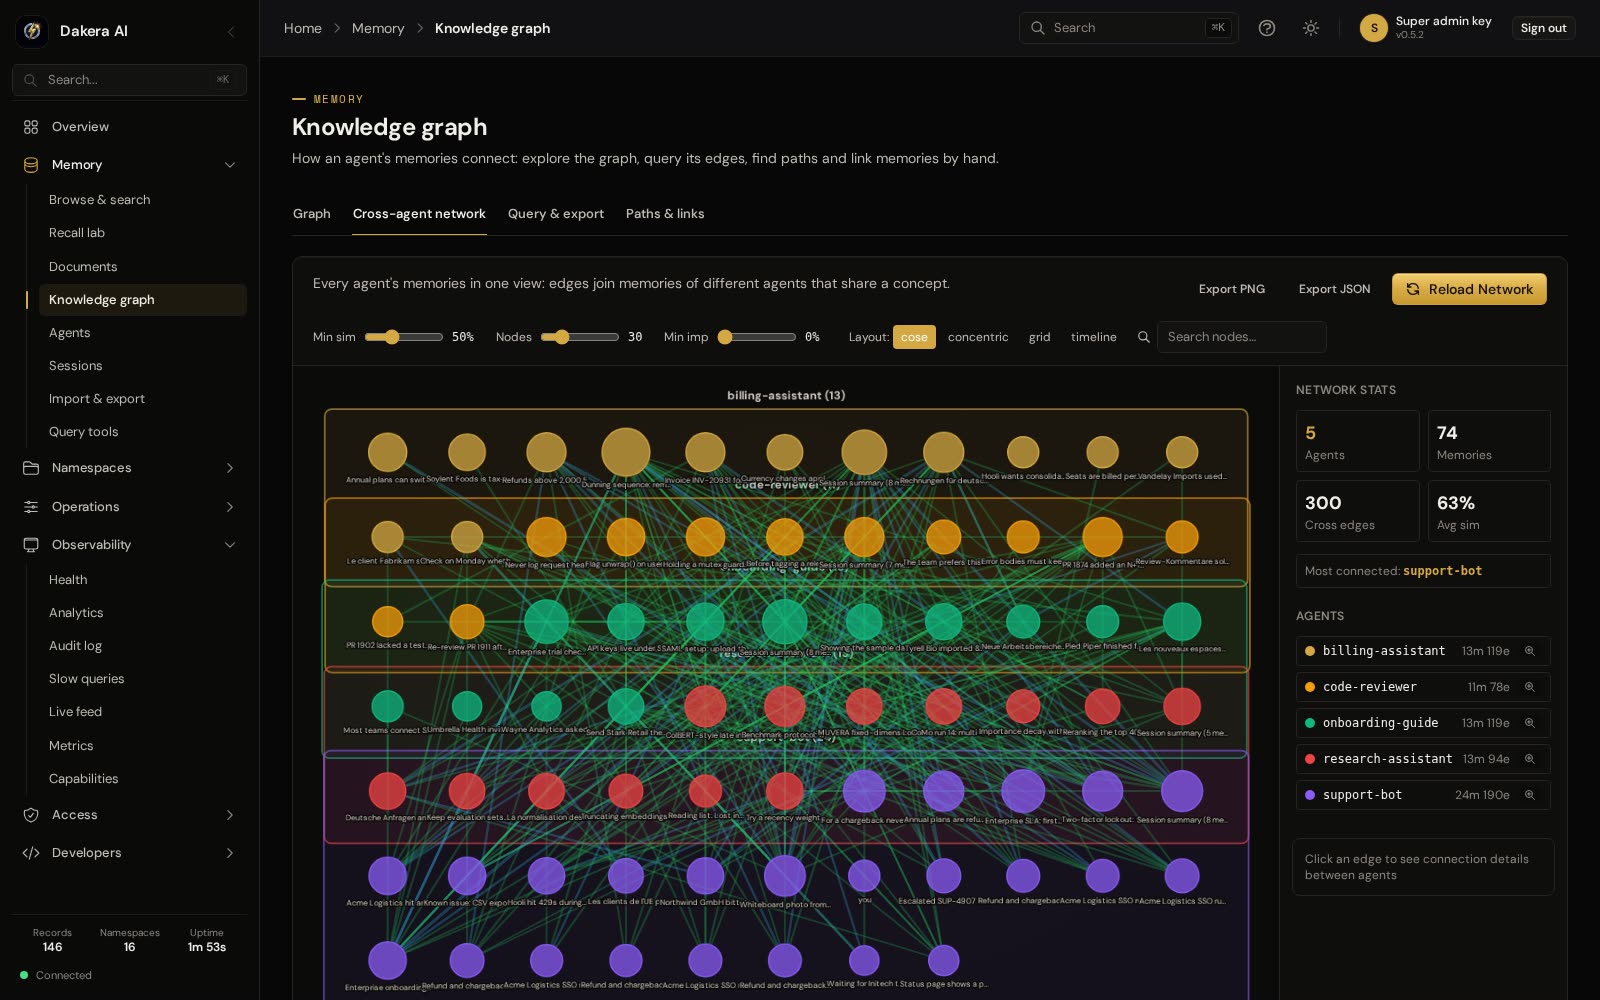Go to Memory in the breadcrumb

click(x=378, y=28)
